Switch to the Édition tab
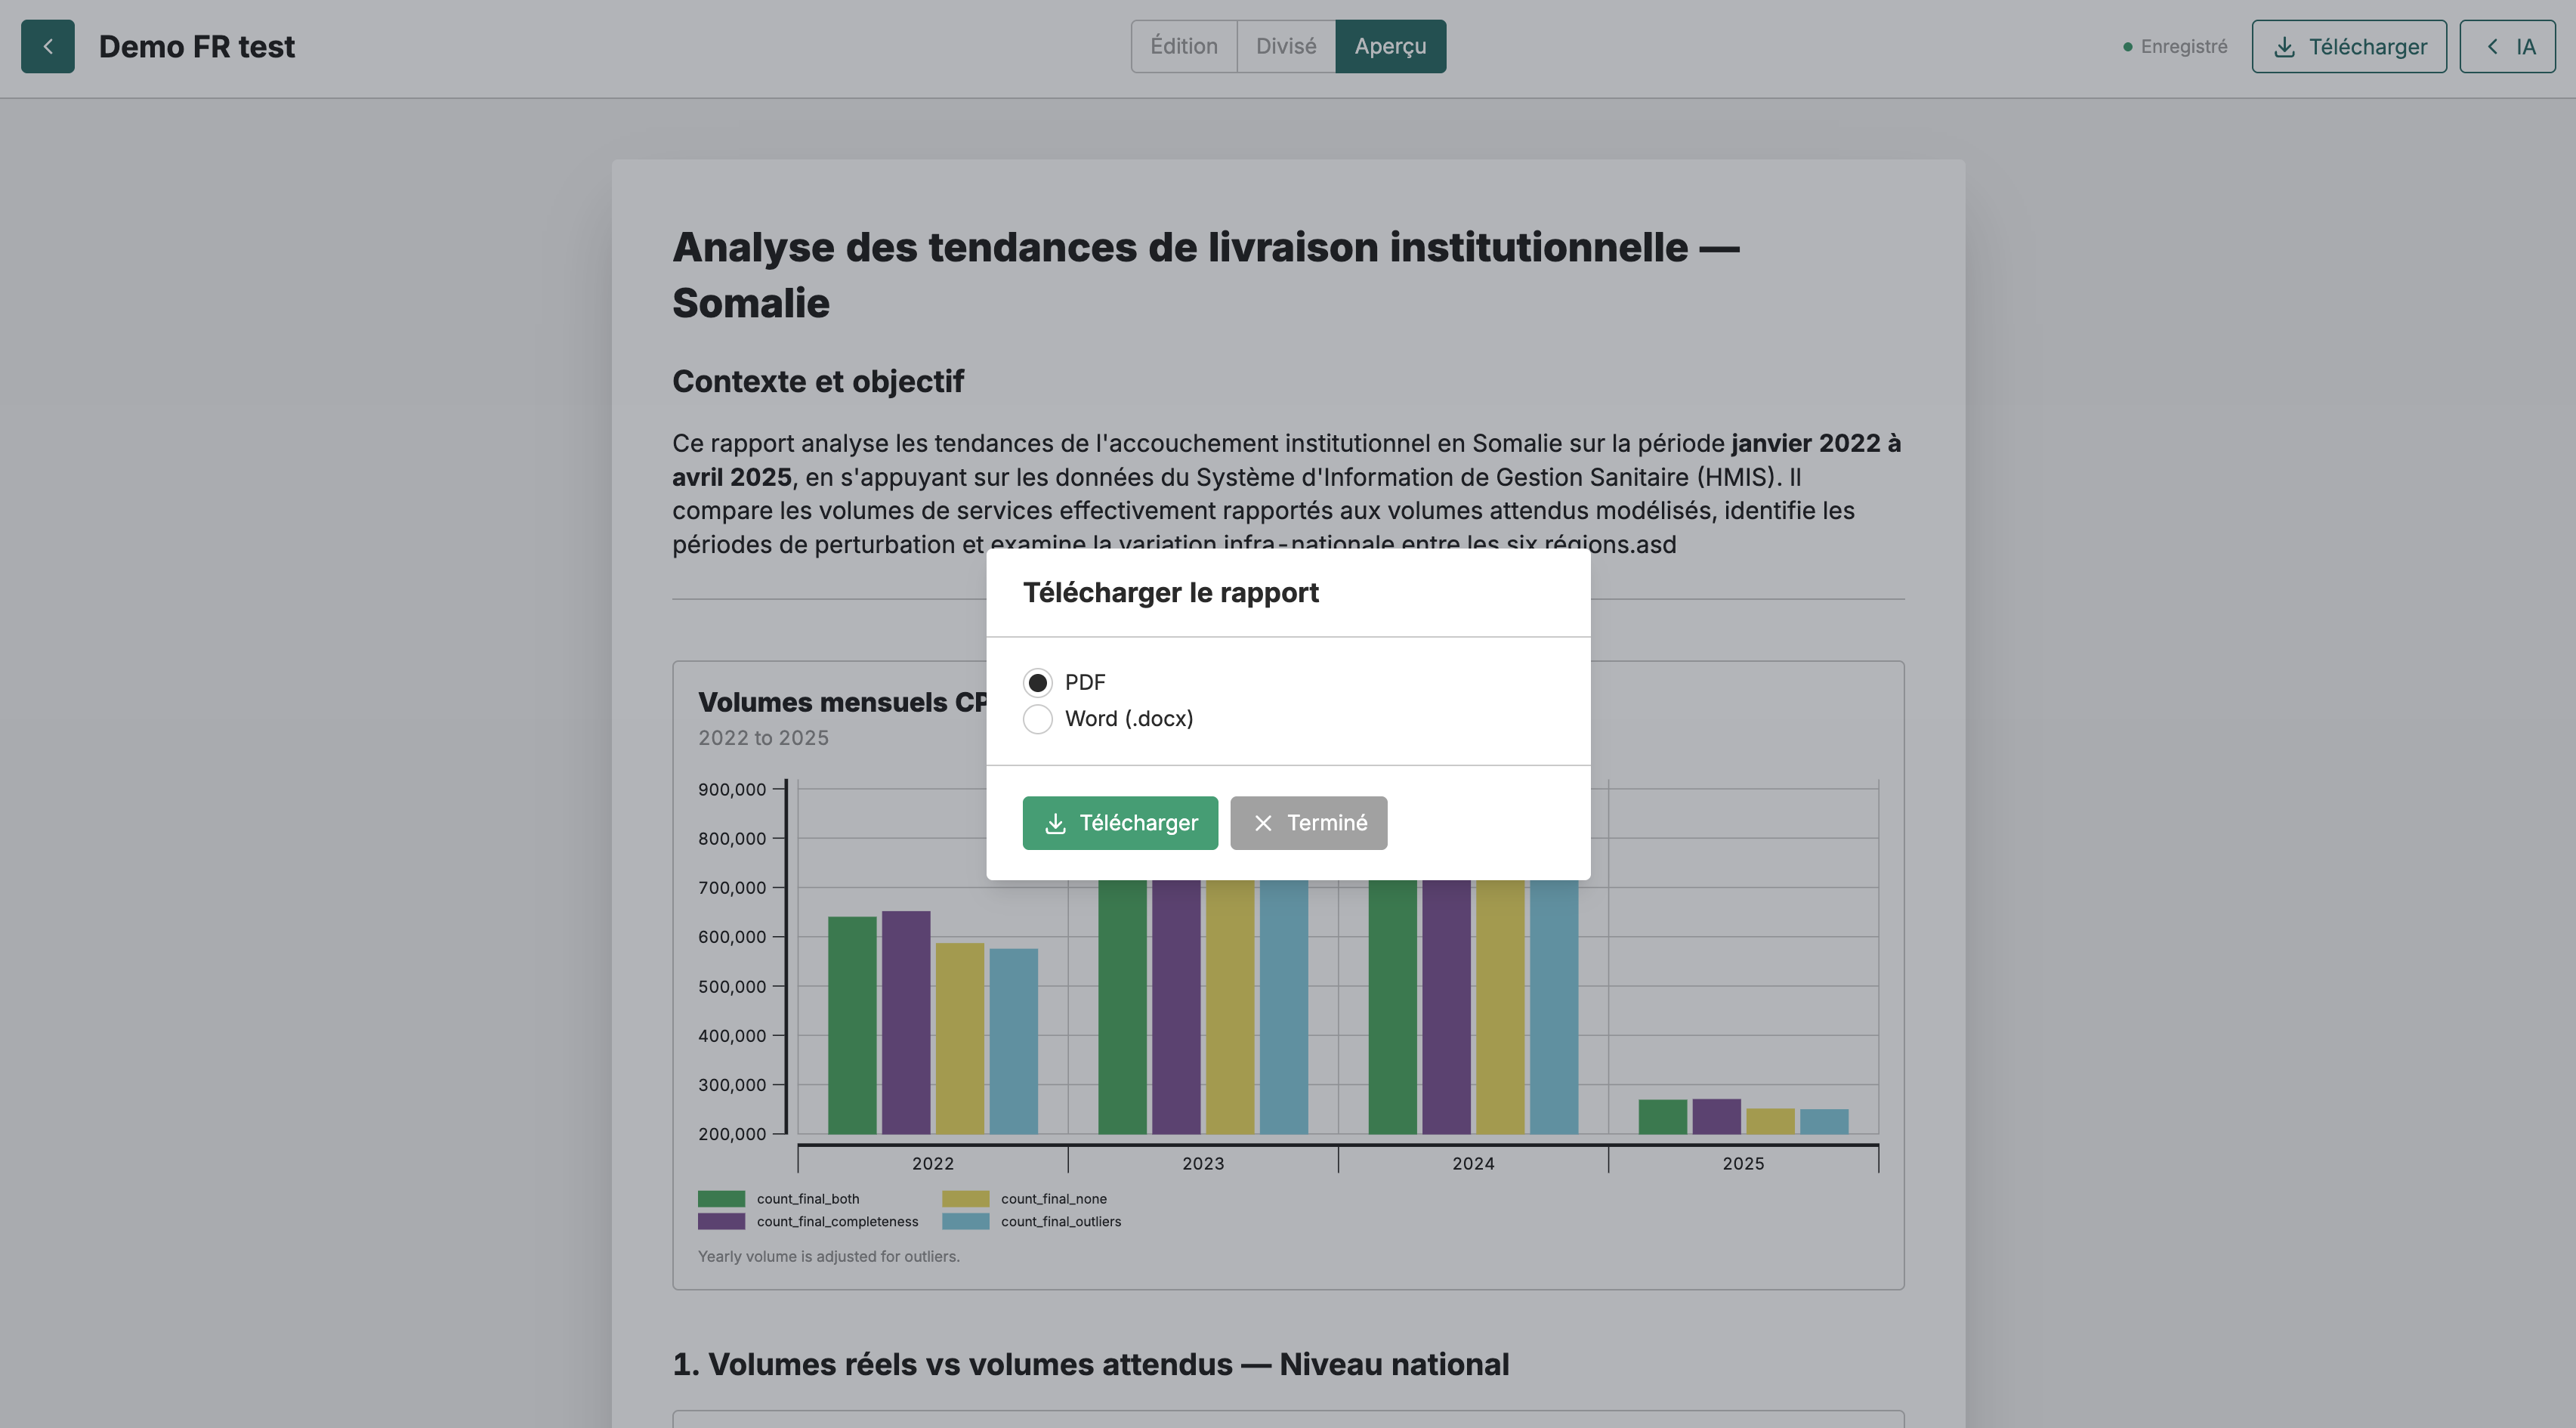The image size is (2576, 1428). coord(1184,46)
